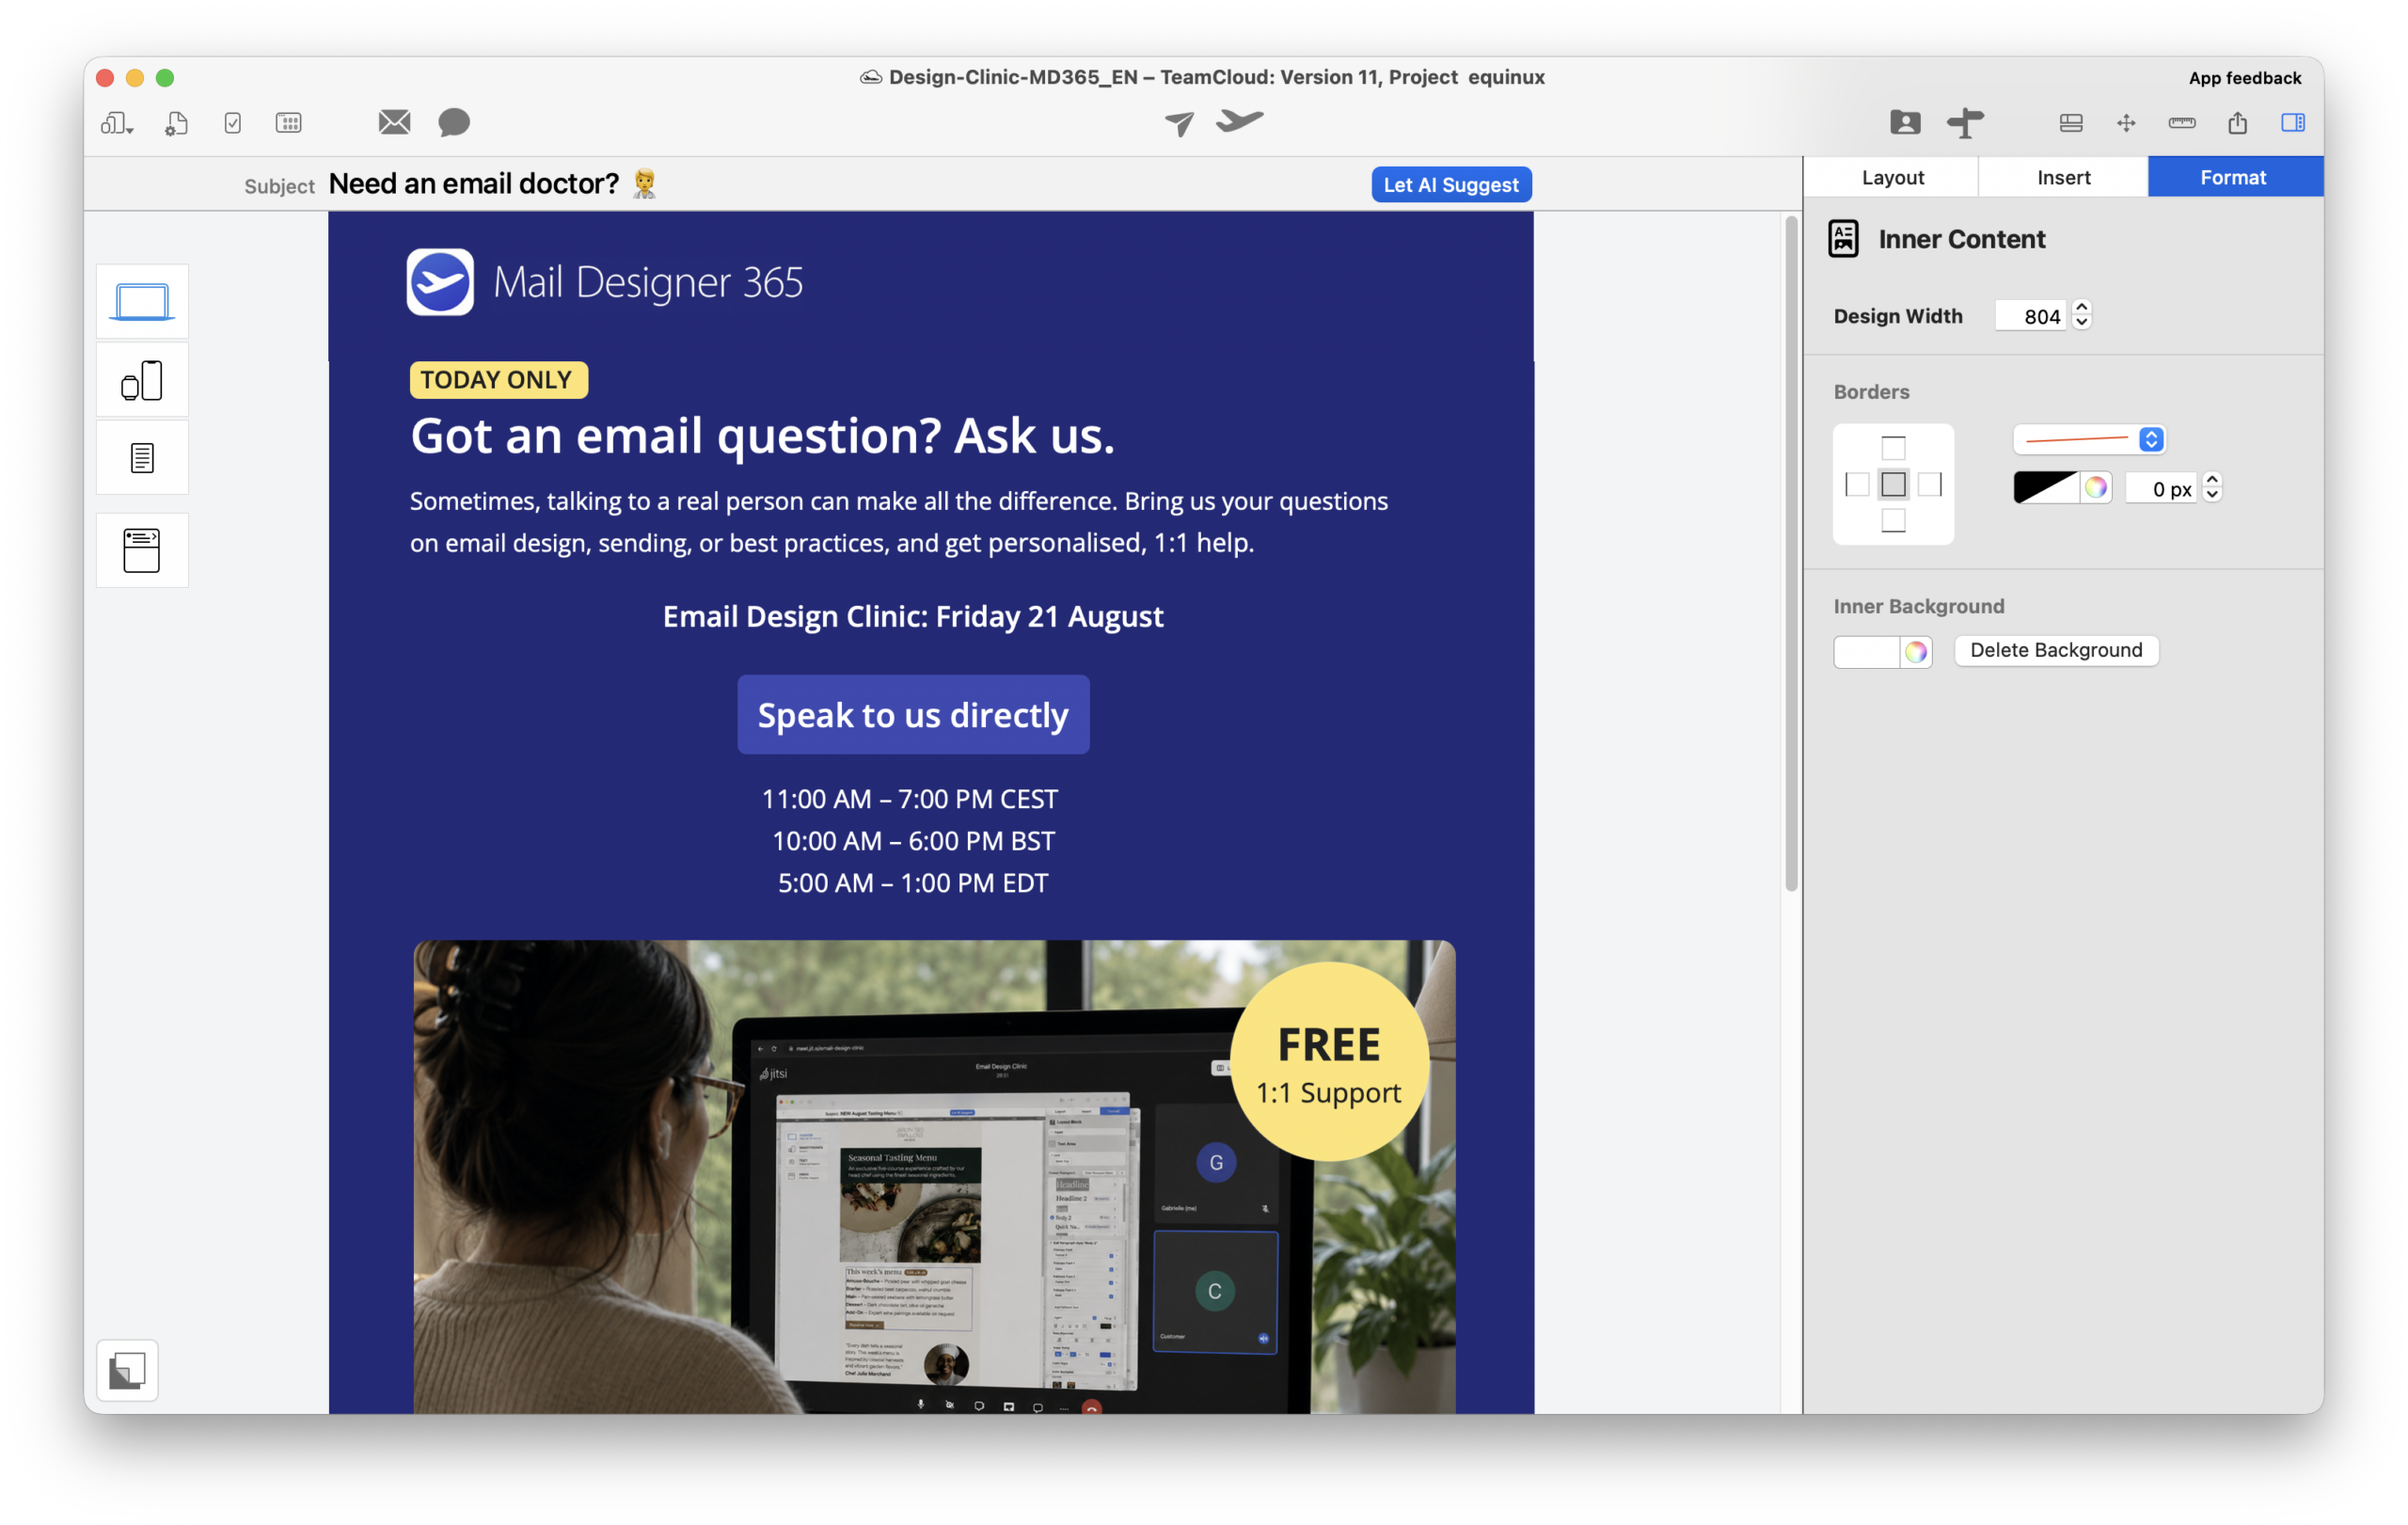This screenshot has width=2408, height=1525.
Task: Click the Design Width input field
Action: [x=2031, y=316]
